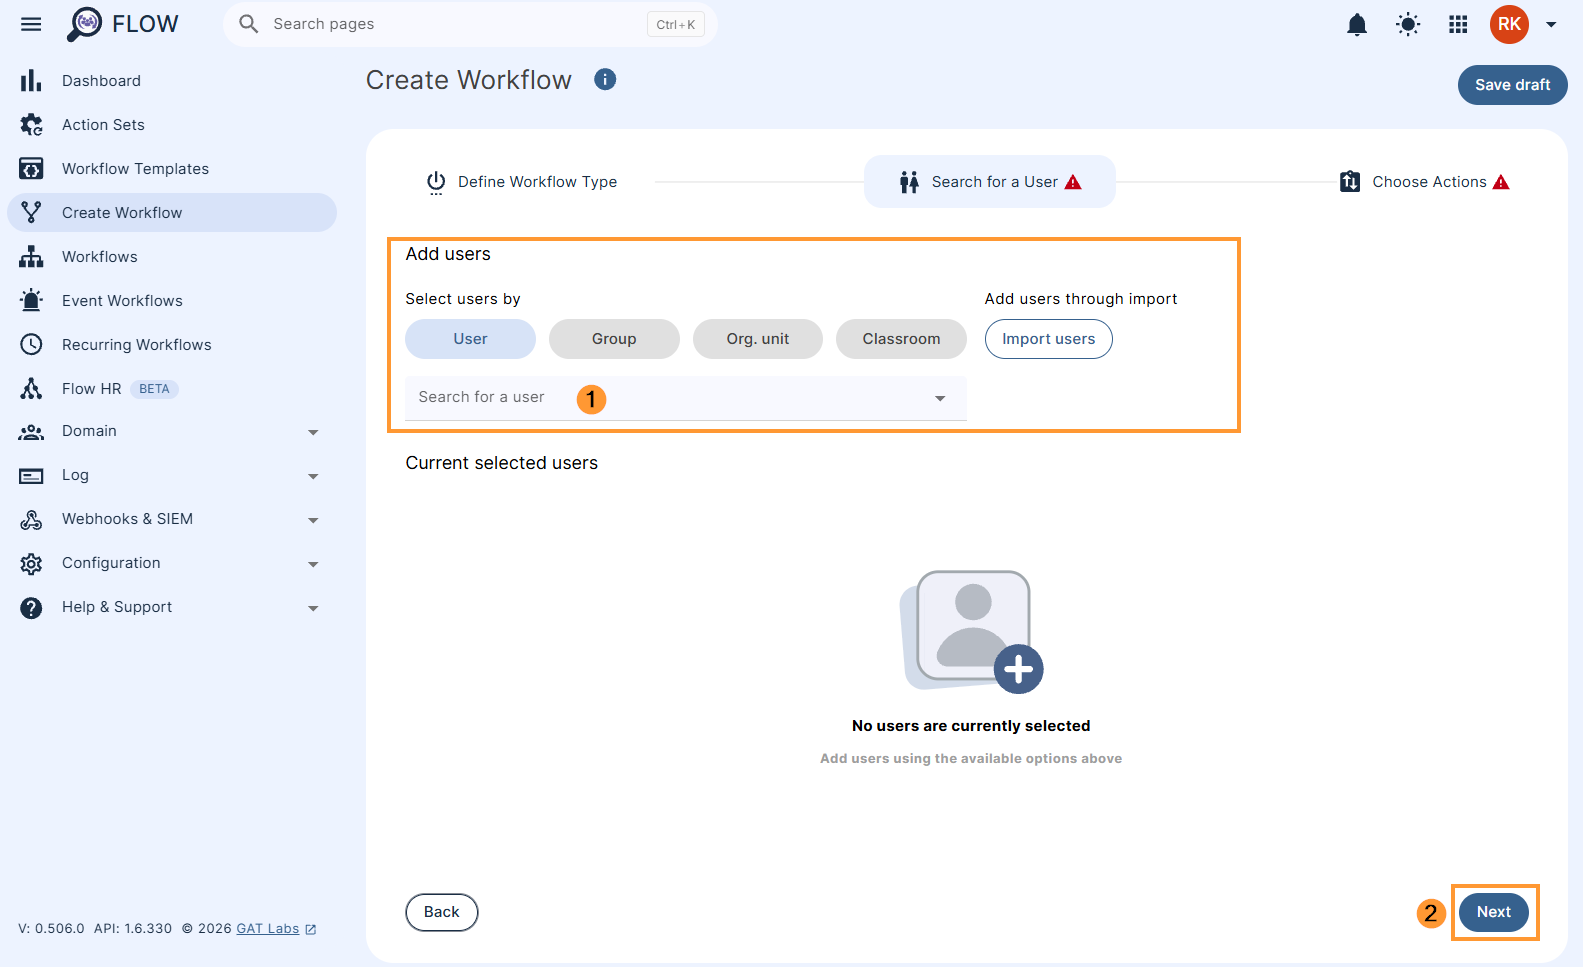Click the Define Workflow Type power icon
Screen dimensions: 1583x967
(436, 182)
